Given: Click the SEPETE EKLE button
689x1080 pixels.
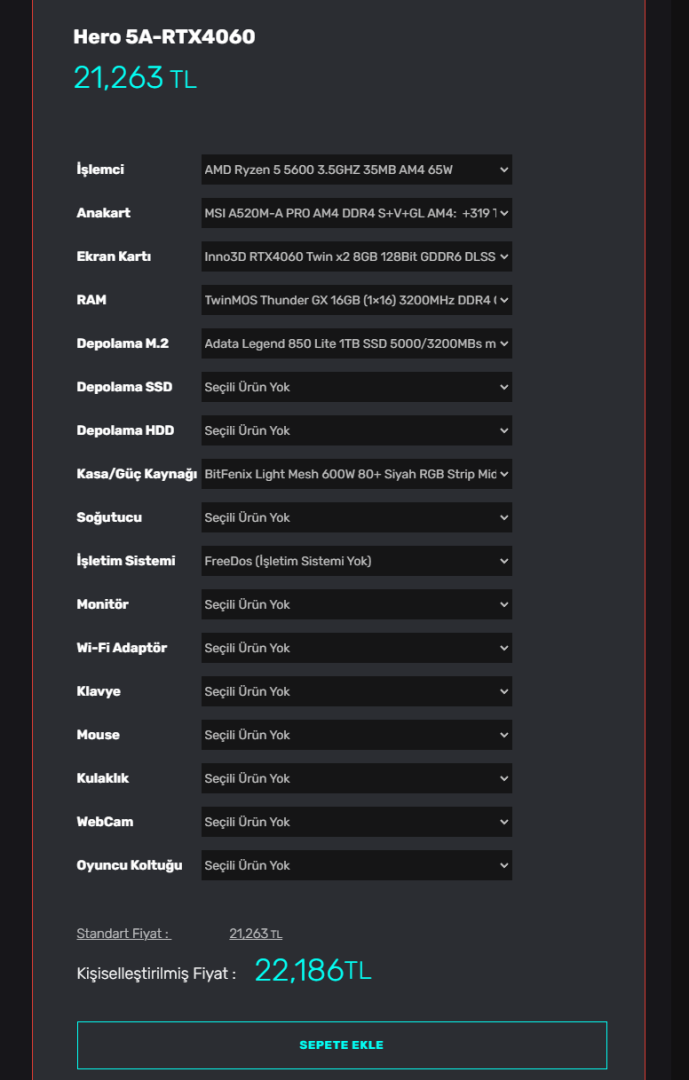Looking at the screenshot, I should 341,1045.
